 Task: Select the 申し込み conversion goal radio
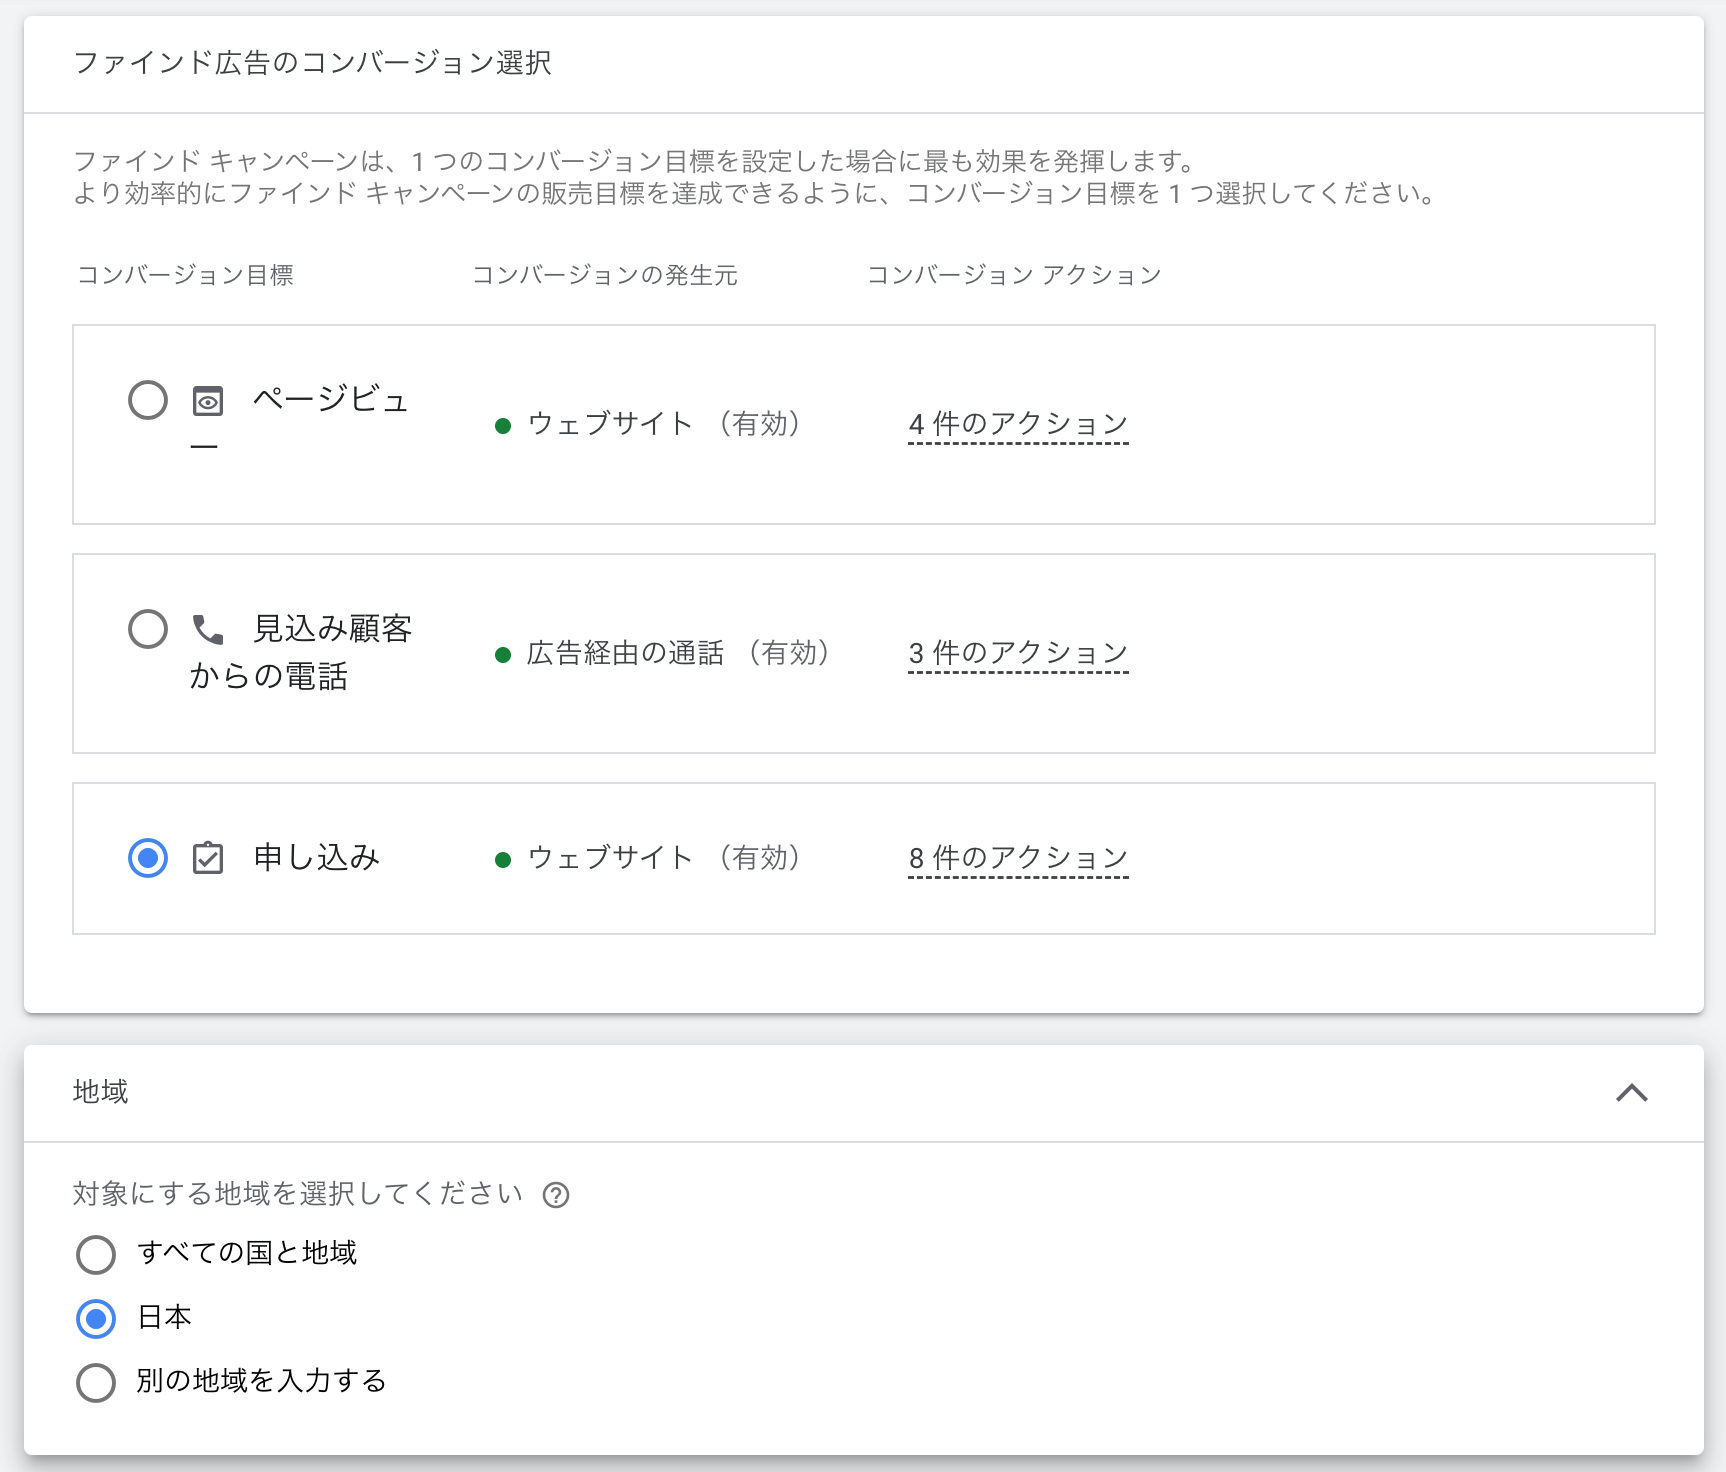coord(148,858)
